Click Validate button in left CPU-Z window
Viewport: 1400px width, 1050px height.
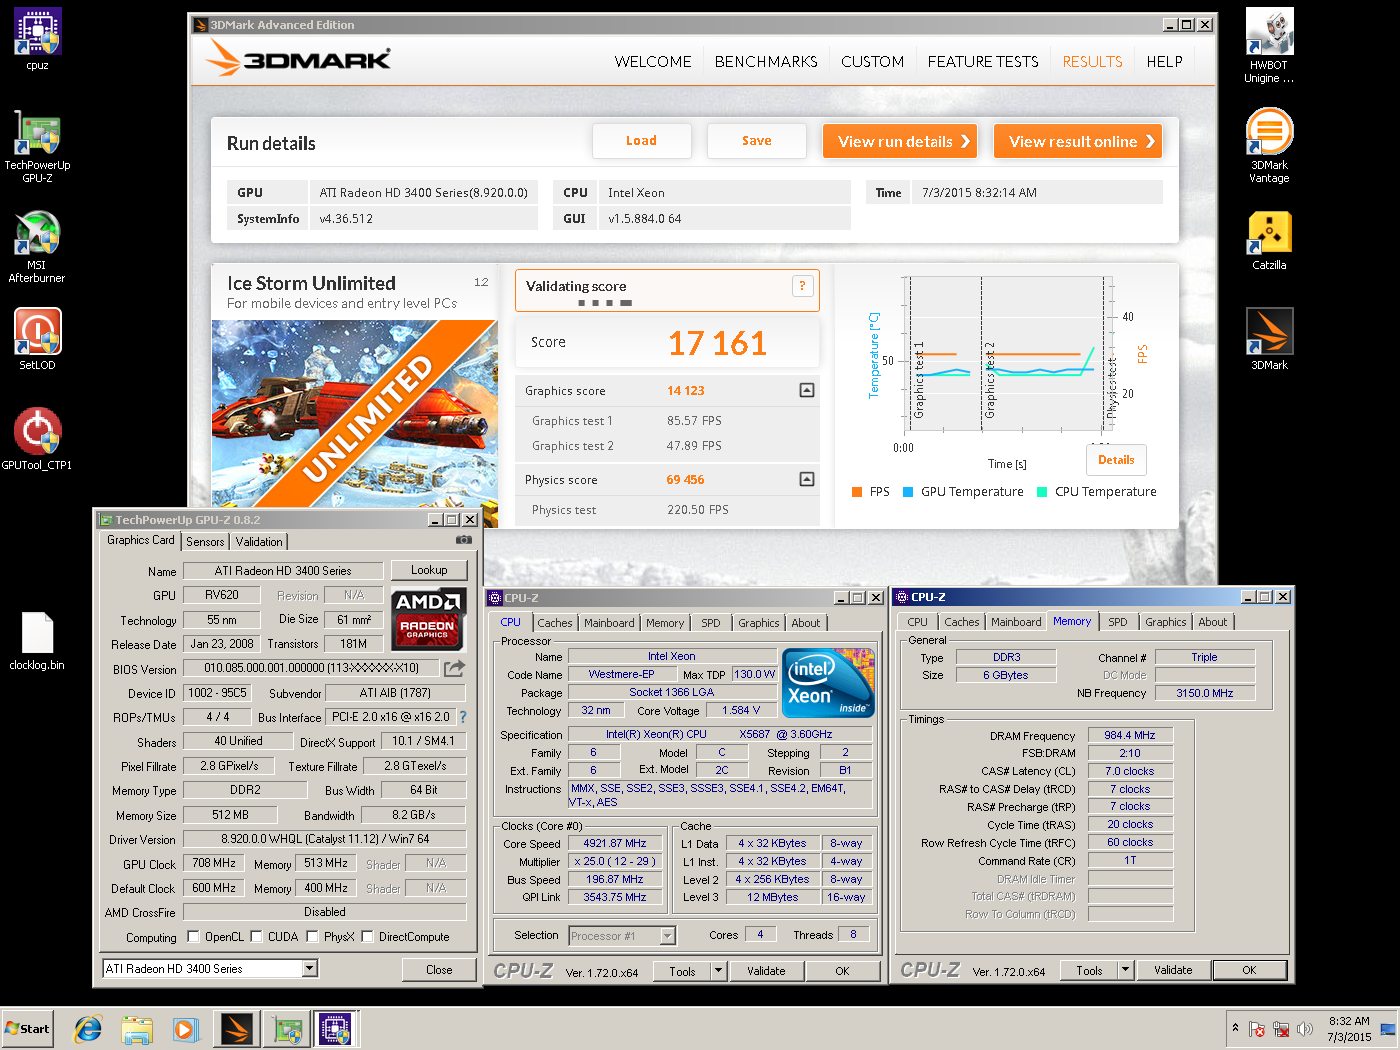tap(766, 971)
